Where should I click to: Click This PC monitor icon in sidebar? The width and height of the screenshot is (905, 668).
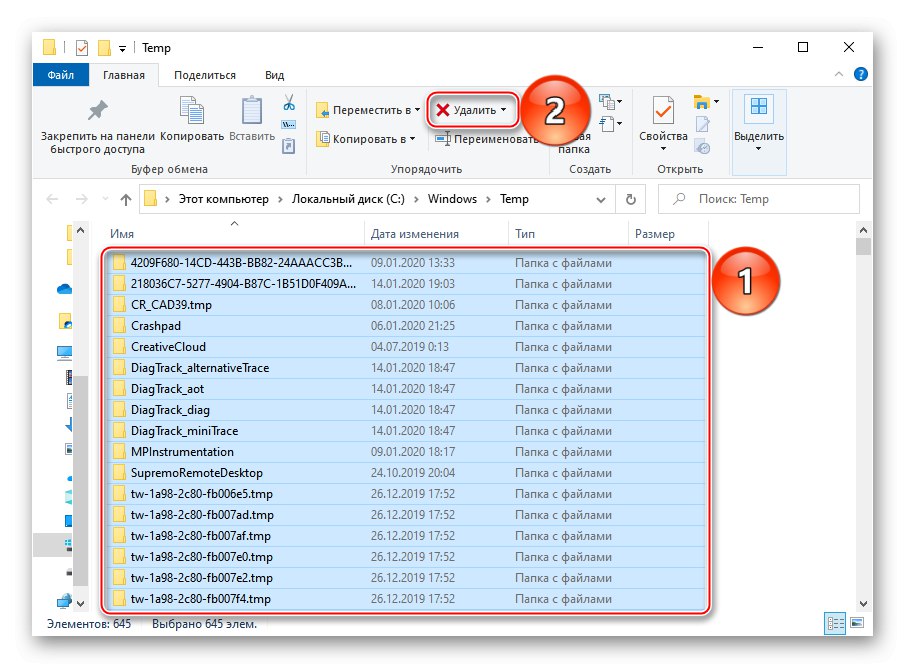click(x=65, y=352)
